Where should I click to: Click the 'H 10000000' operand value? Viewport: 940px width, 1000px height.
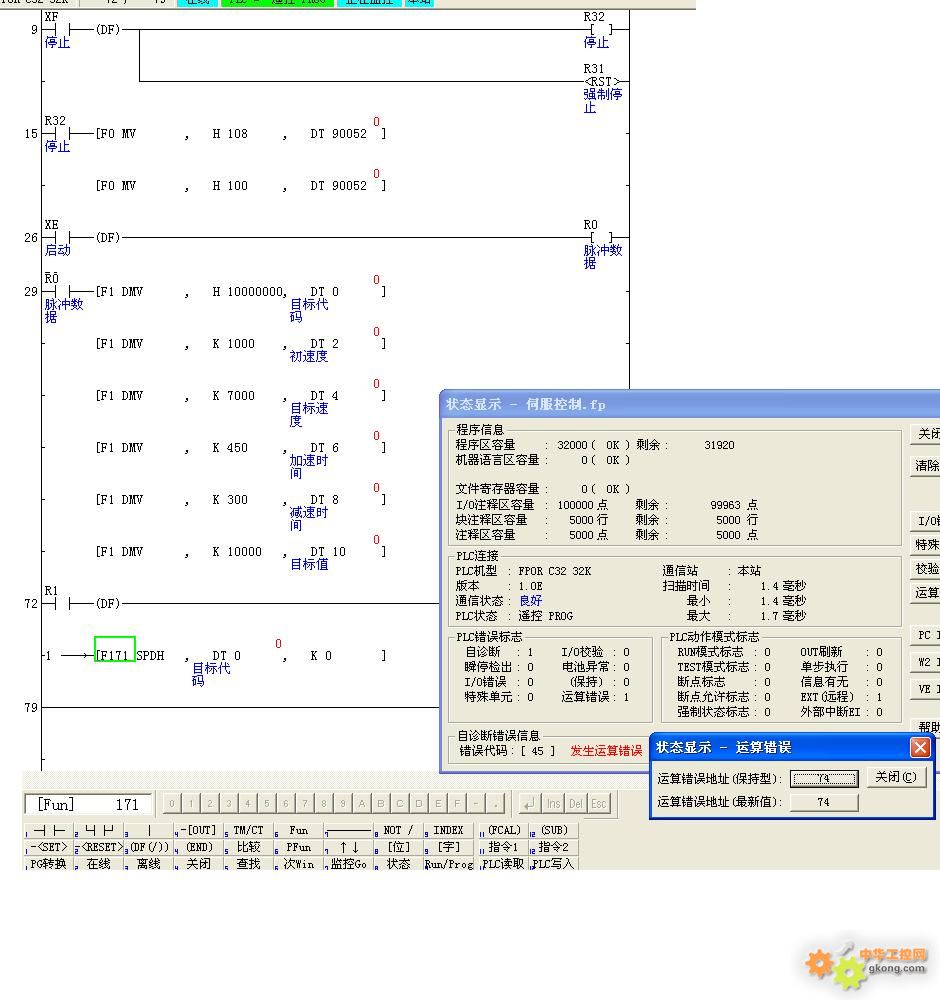tap(247, 292)
